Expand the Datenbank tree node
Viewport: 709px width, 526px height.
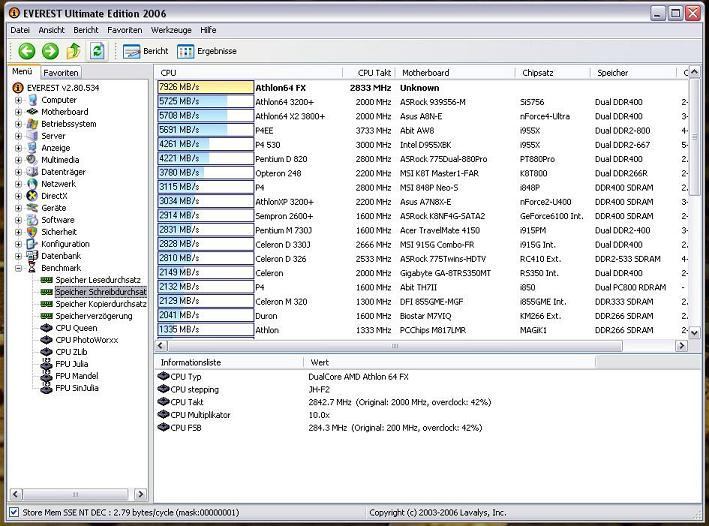click(19, 256)
